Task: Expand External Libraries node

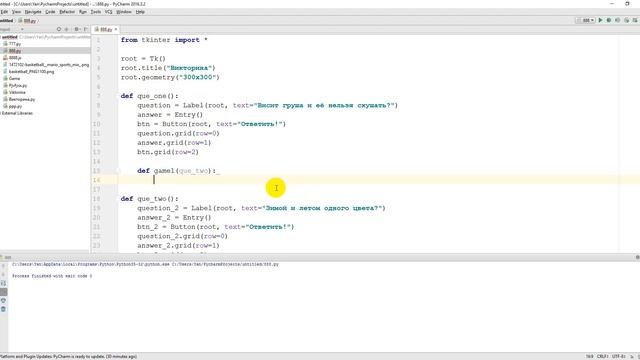Action: 16,113
